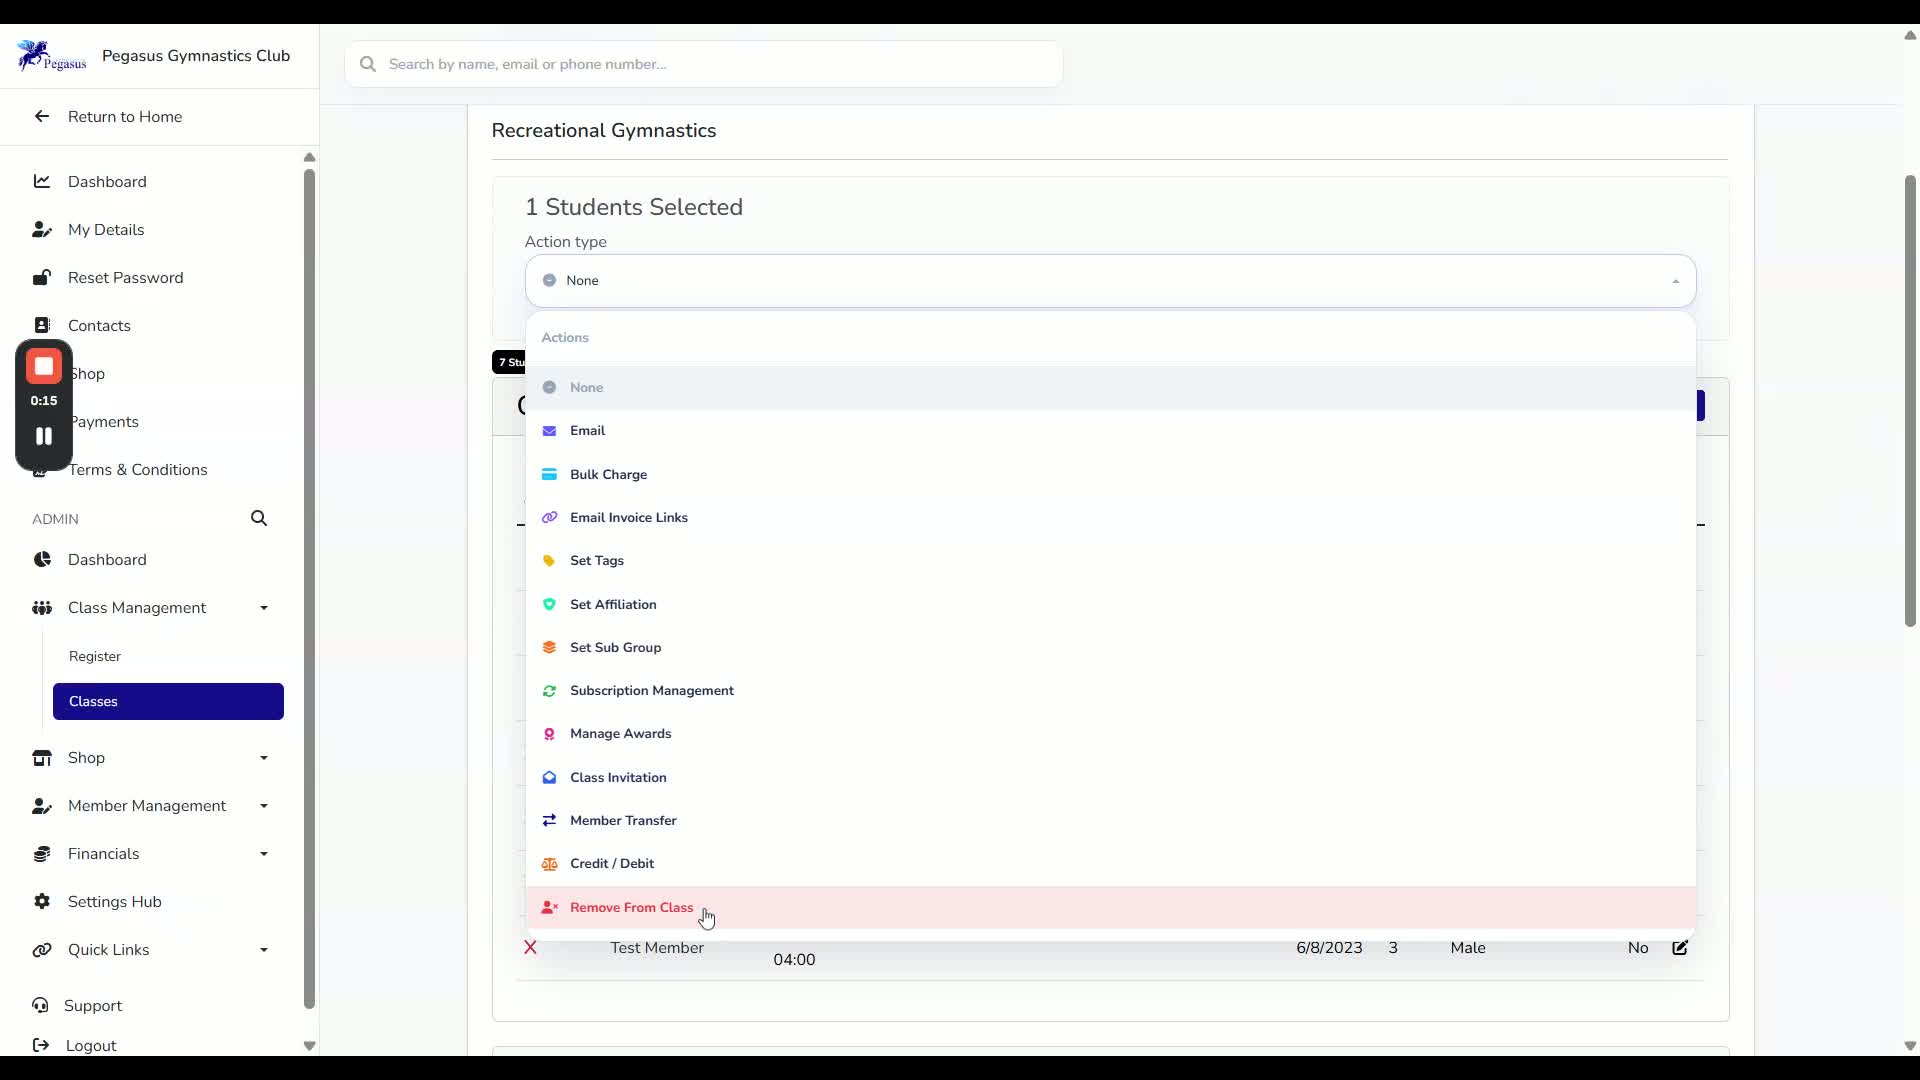Screen dimensions: 1920x1080
Task: Click the Pegasus club logo
Action: [51, 56]
